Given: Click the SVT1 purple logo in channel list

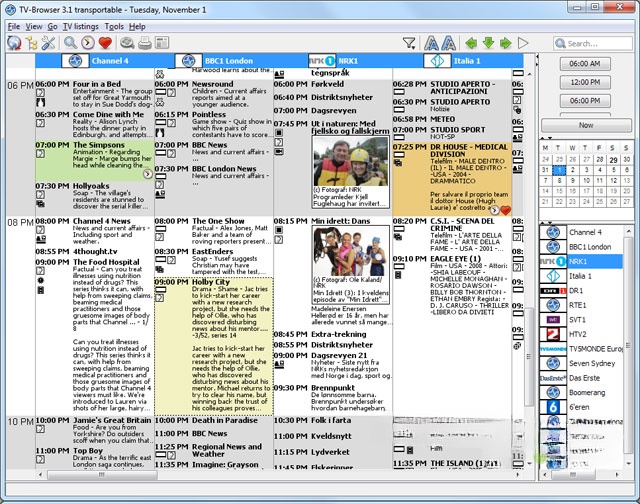Looking at the screenshot, I should click(x=553, y=320).
